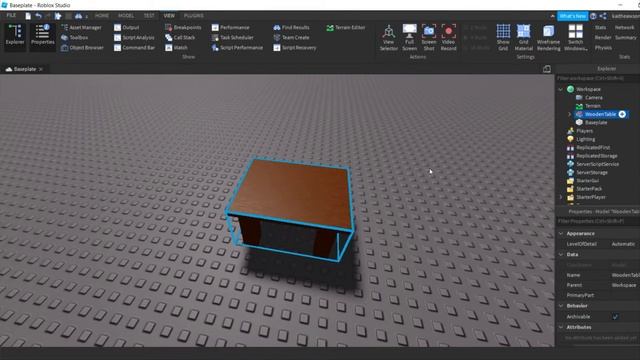Toggle the Summary stats display
The width and height of the screenshot is (640, 360).
tap(626, 38)
